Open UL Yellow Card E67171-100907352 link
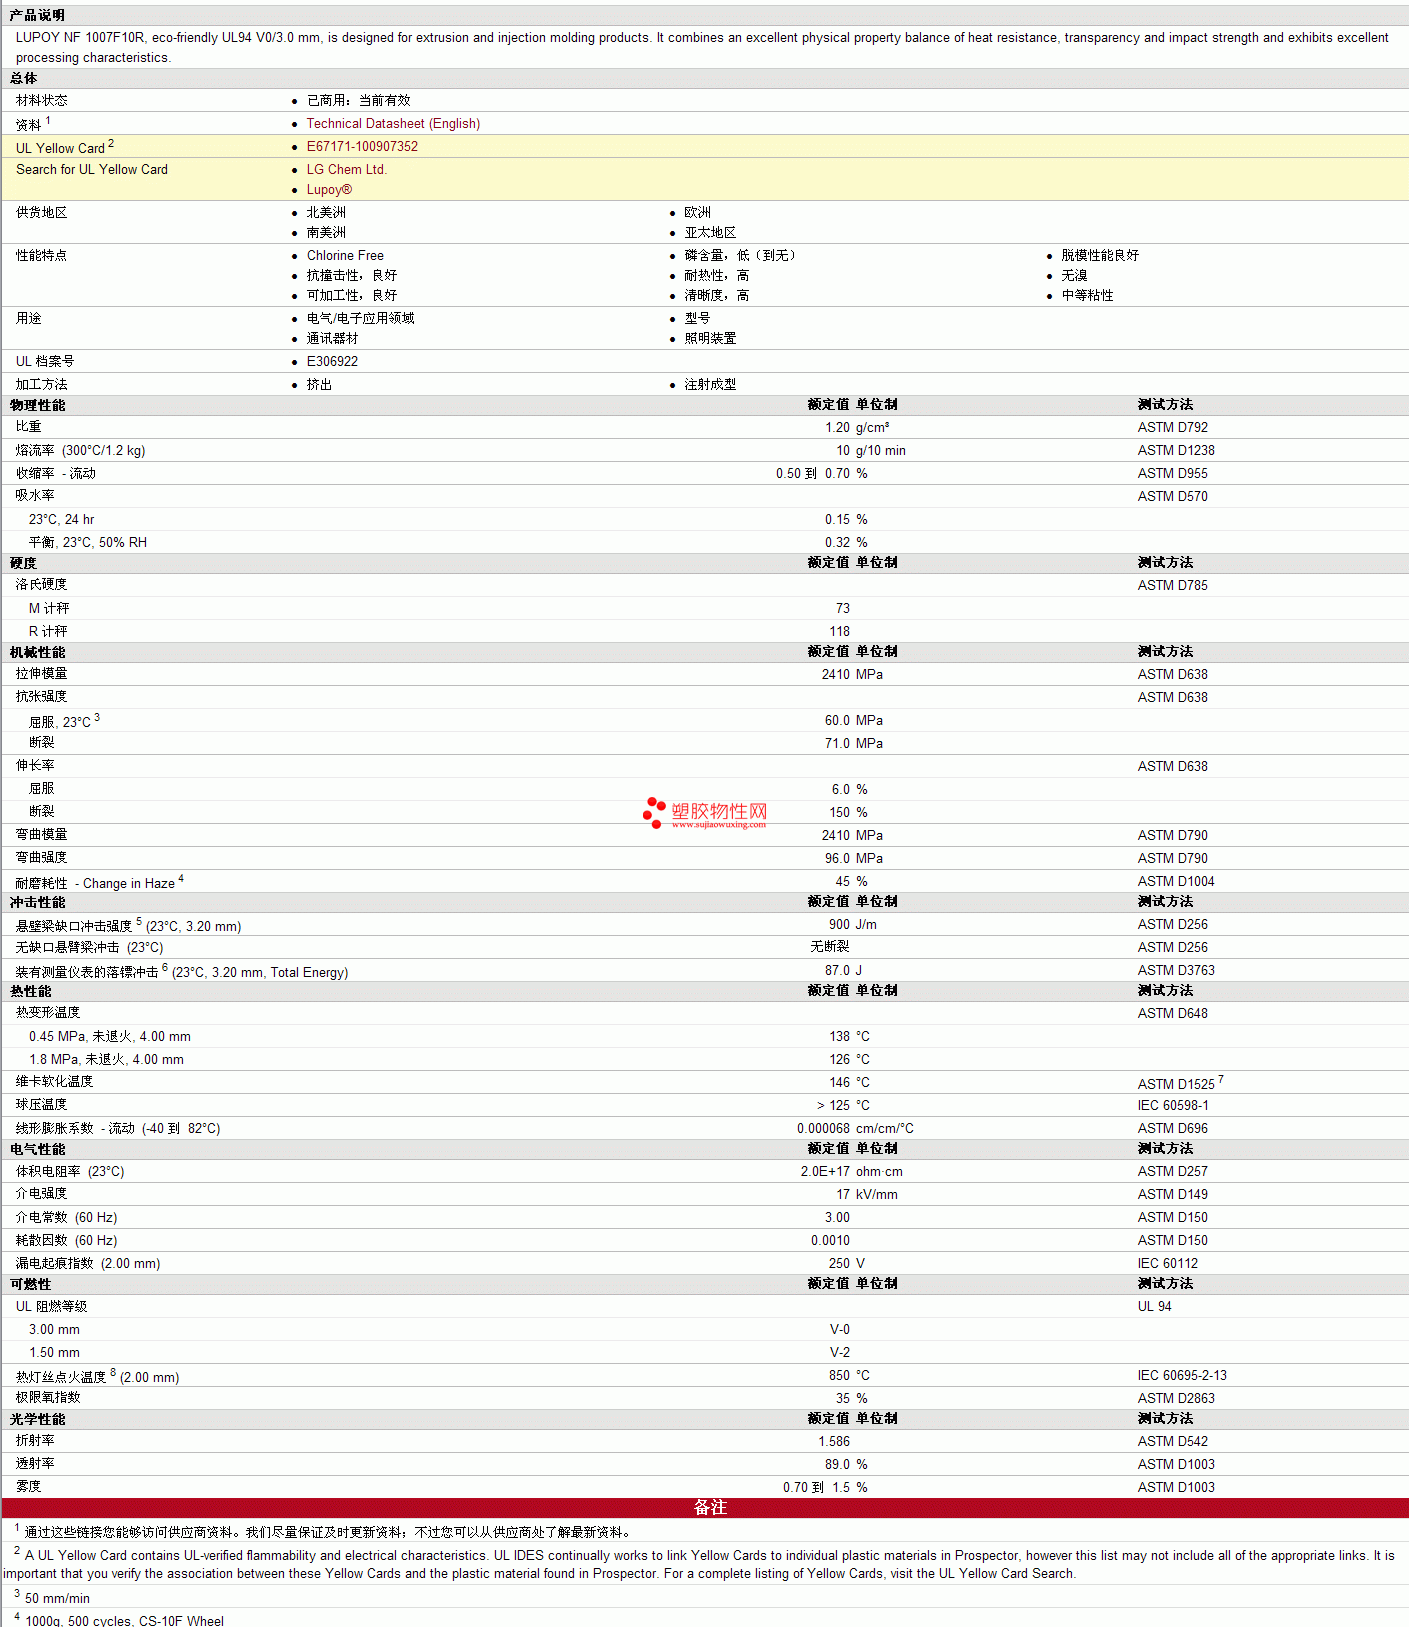1409x1627 pixels. [362, 147]
